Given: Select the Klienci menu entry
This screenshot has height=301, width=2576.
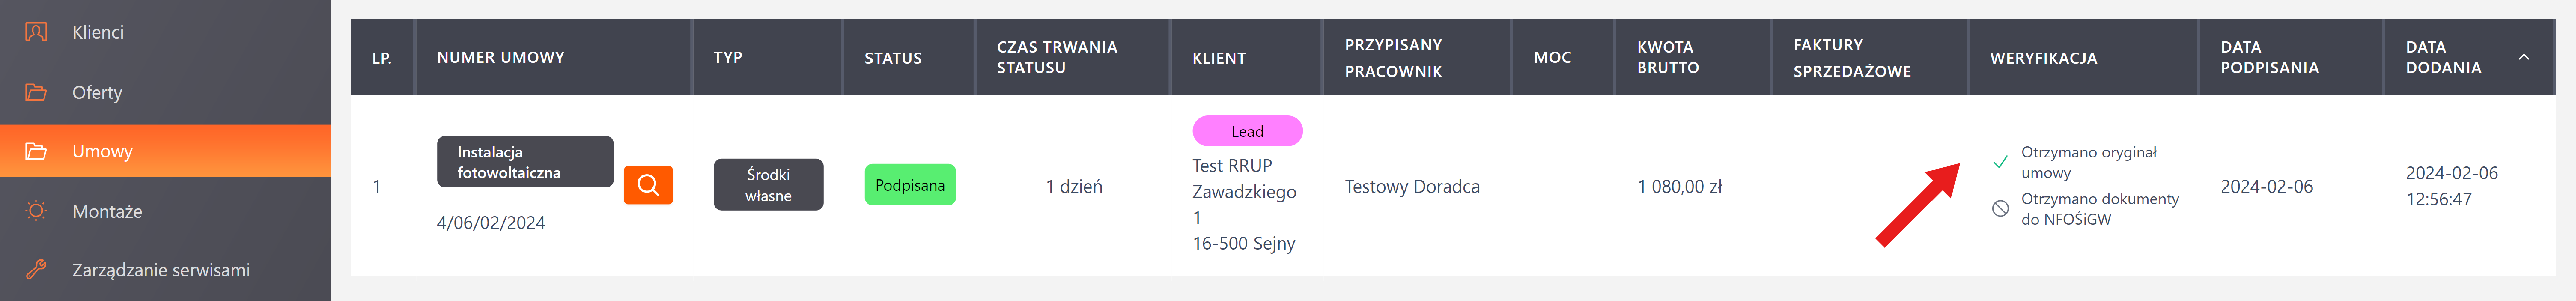Looking at the screenshot, I should coord(98,32).
